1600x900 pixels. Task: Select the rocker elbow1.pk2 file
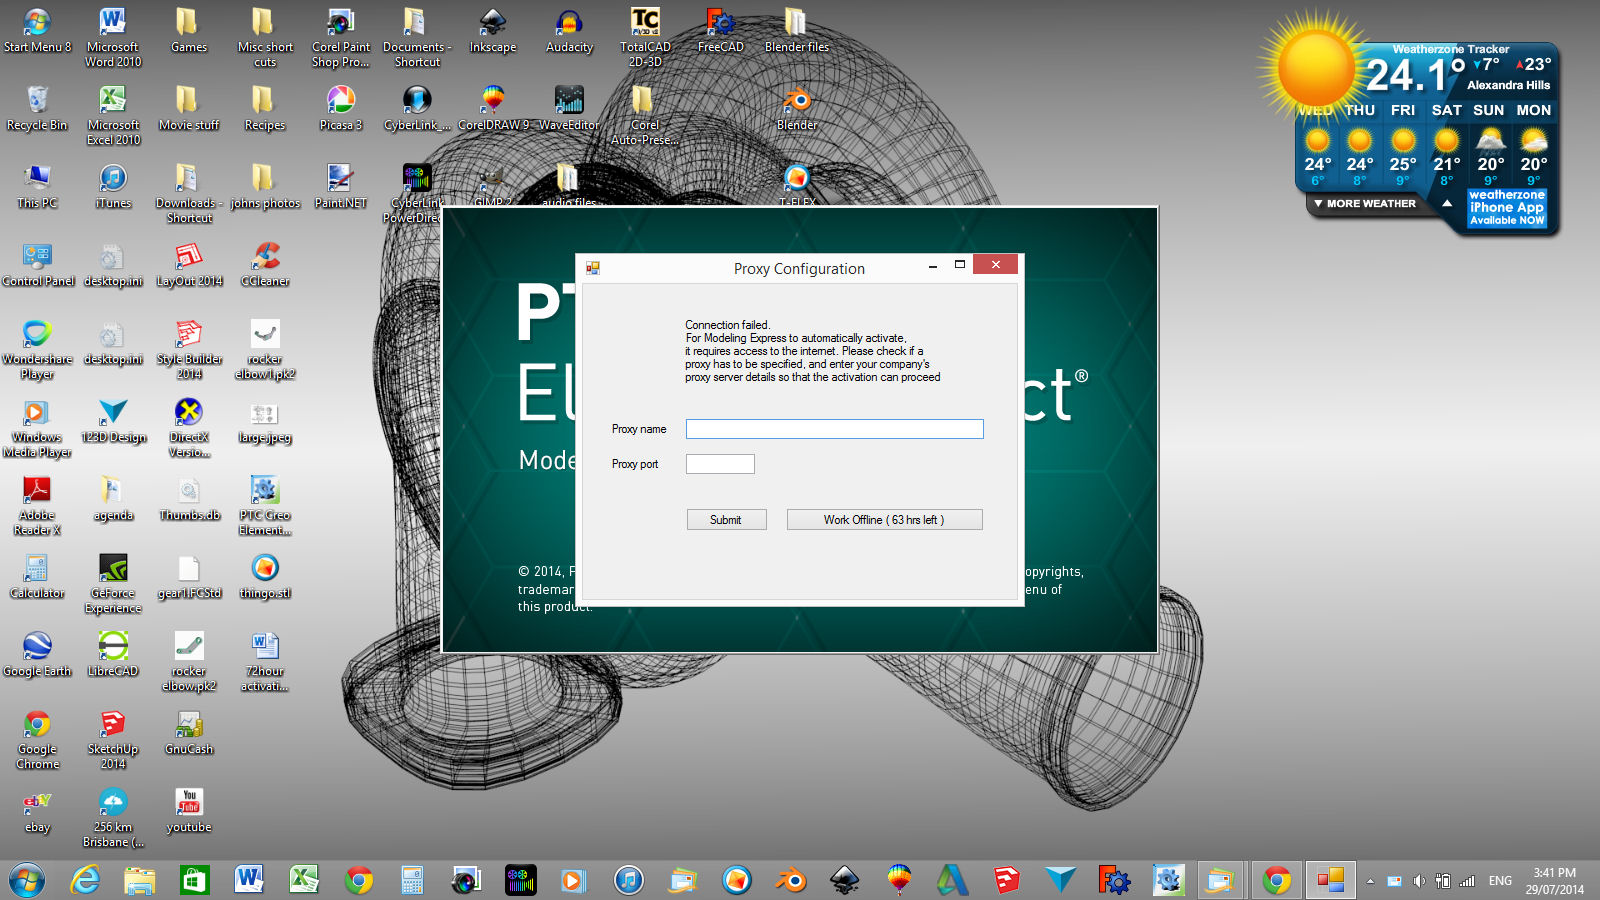click(x=265, y=349)
